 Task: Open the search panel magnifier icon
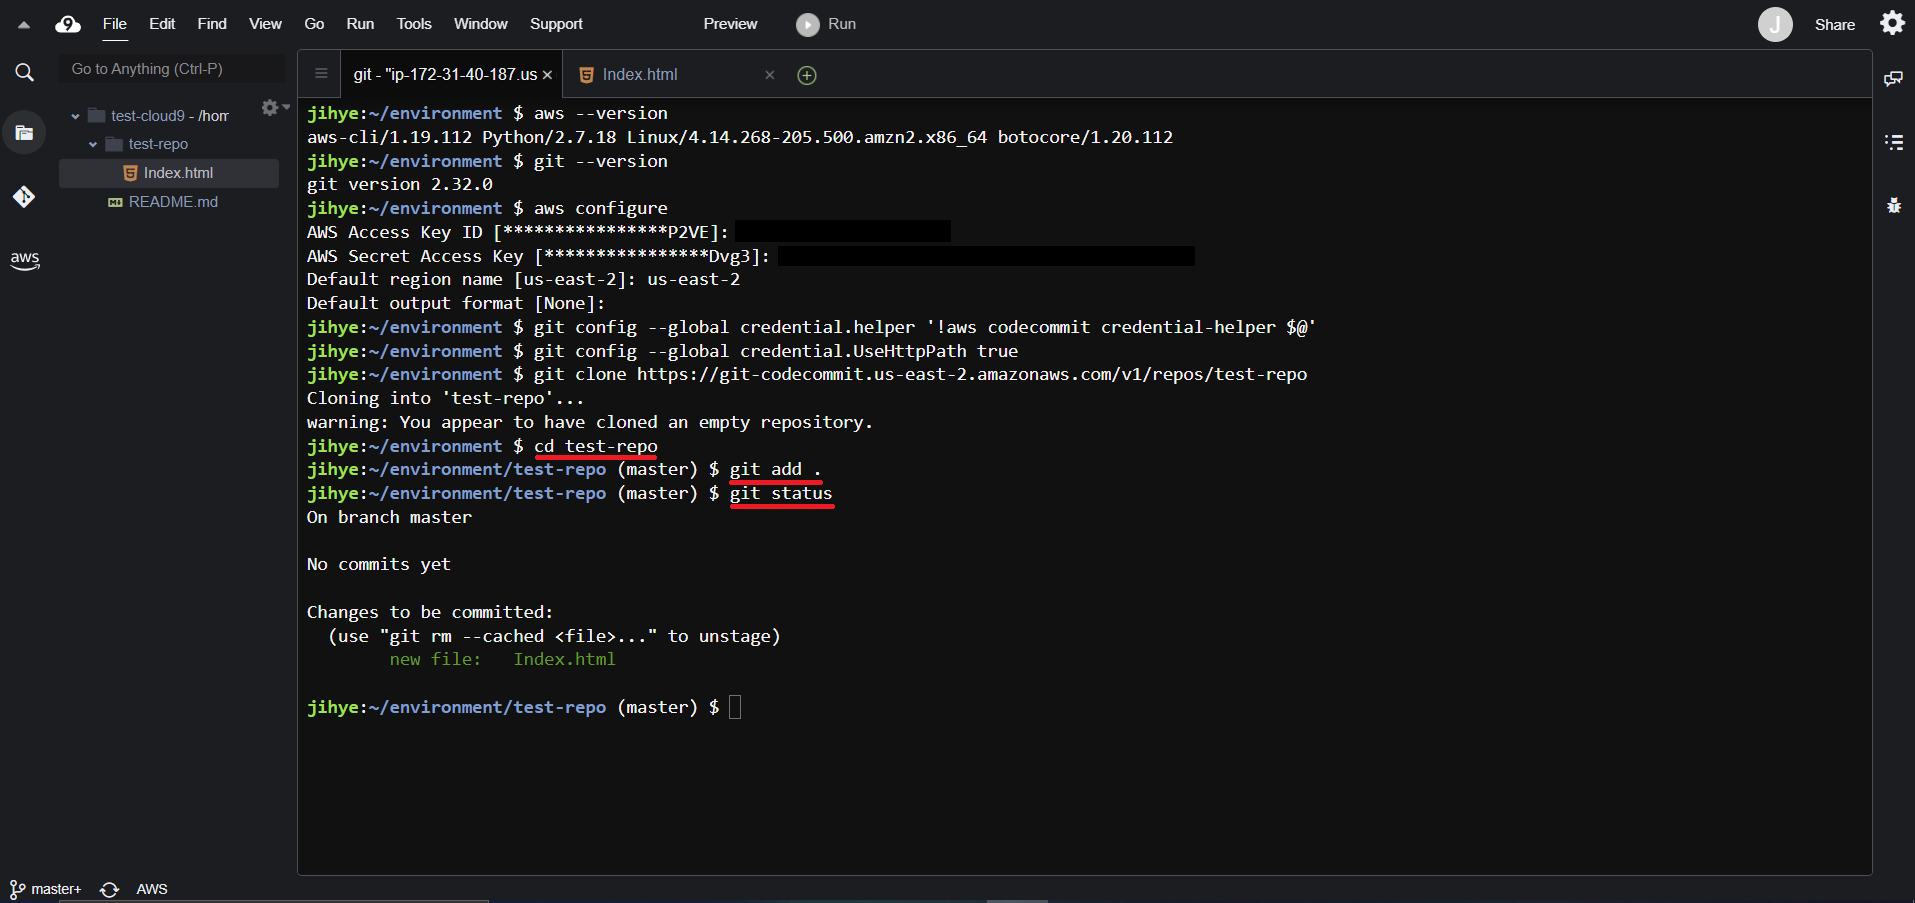[x=24, y=72]
